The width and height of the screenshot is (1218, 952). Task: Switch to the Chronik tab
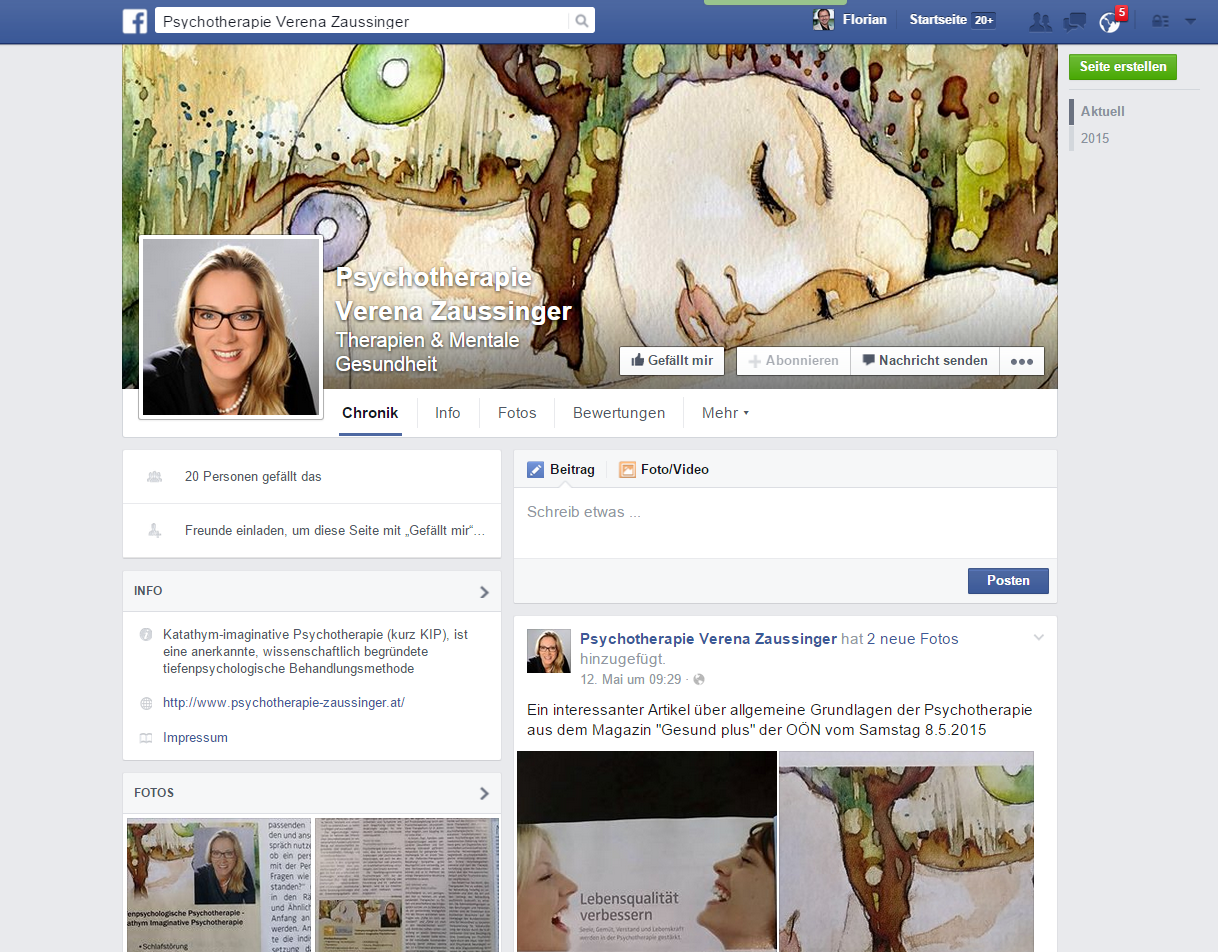pyautogui.click(x=370, y=413)
